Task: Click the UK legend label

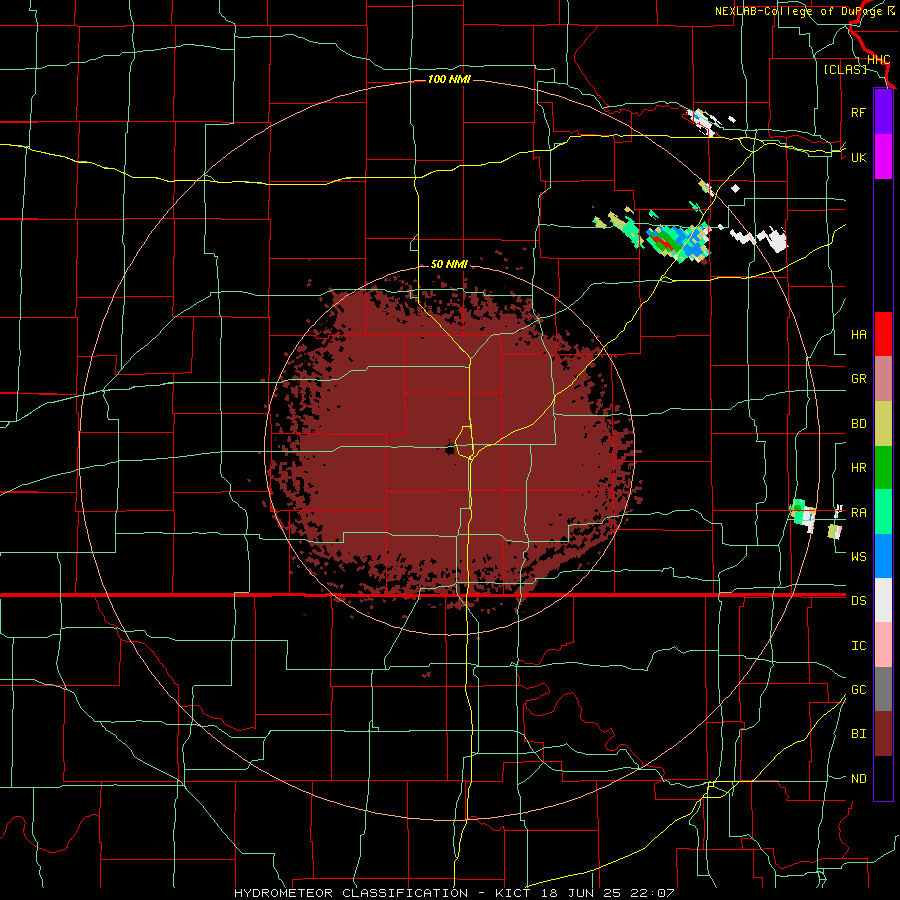Action: point(858,157)
